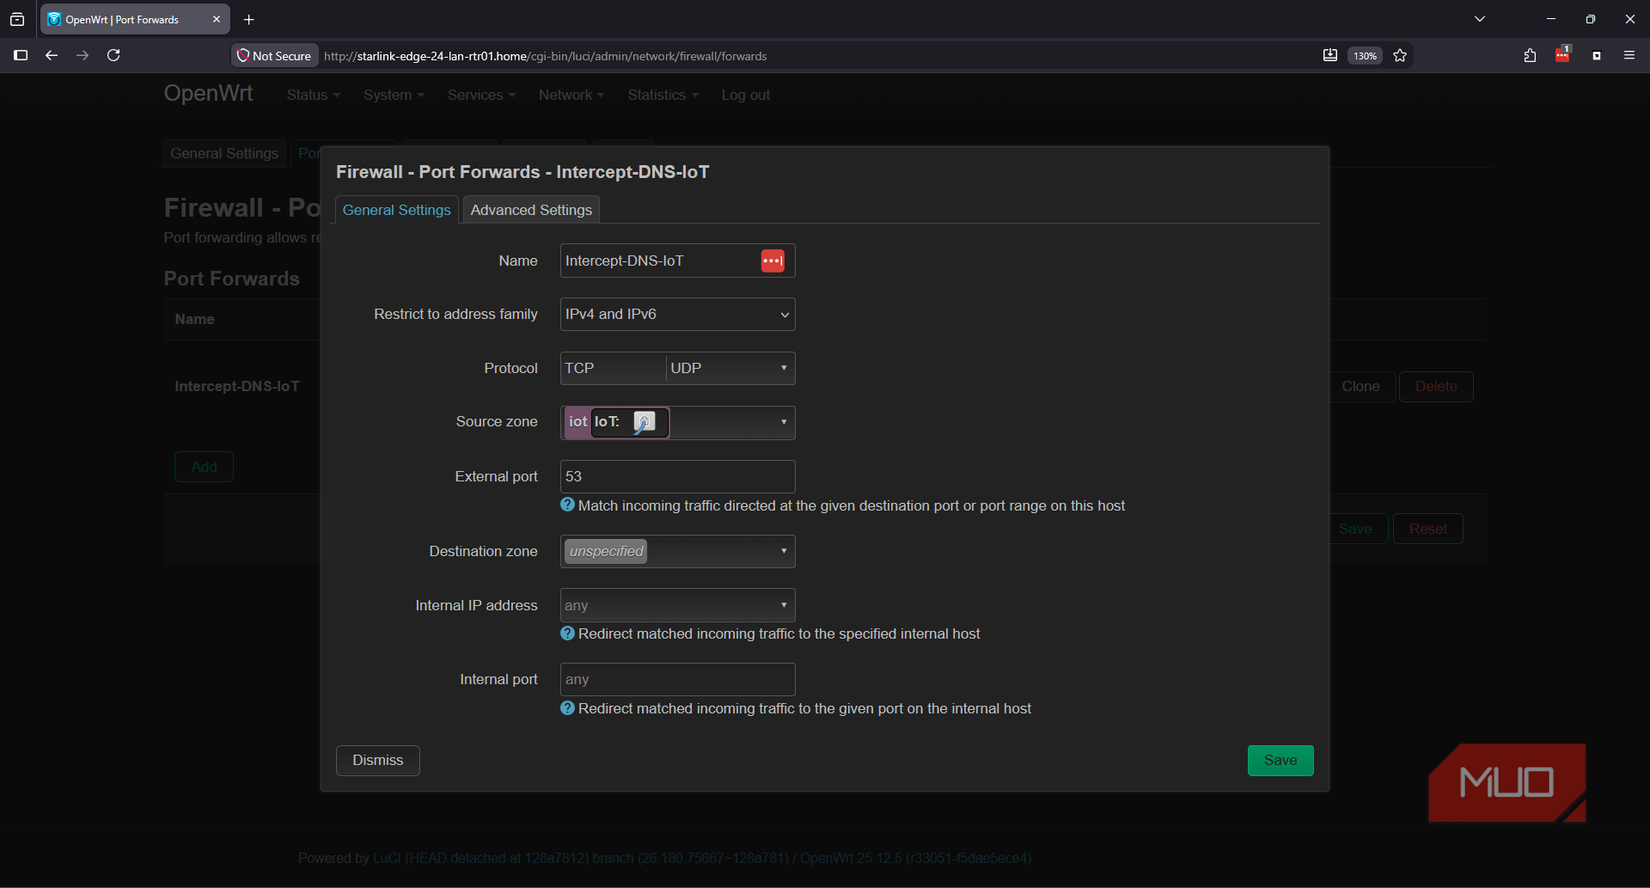The height and width of the screenshot is (888, 1650).
Task: Open the Services menu in the OpenWrt navbar
Action: tap(481, 95)
